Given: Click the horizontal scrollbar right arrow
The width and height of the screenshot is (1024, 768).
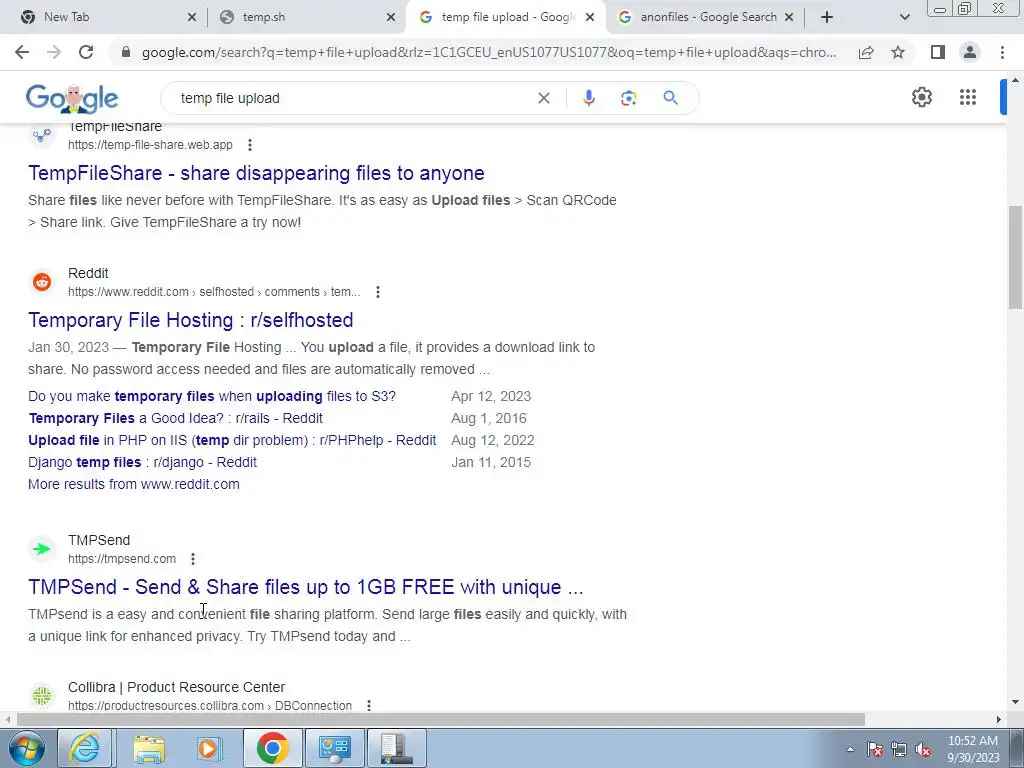Looking at the screenshot, I should [999, 720].
